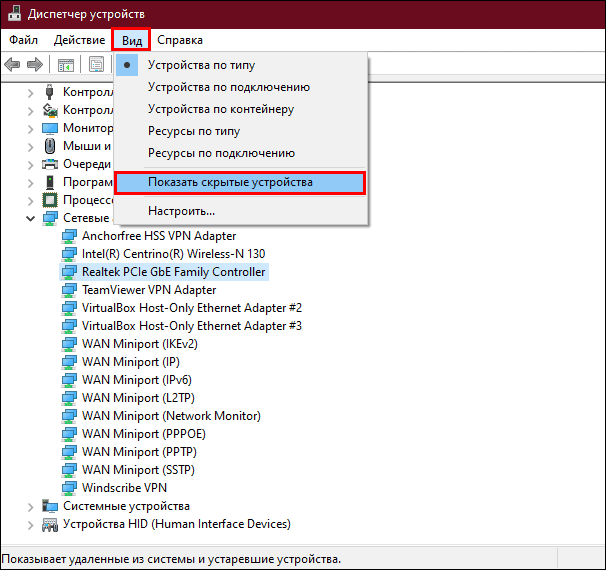Choose Показать скрытые устройства
The image size is (606, 570).
pyautogui.click(x=240, y=182)
